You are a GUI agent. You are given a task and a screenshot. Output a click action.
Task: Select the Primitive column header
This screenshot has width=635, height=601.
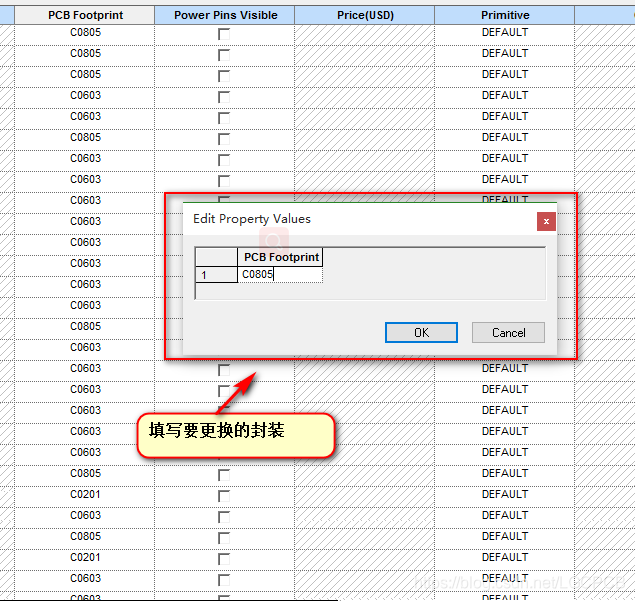[x=505, y=15]
